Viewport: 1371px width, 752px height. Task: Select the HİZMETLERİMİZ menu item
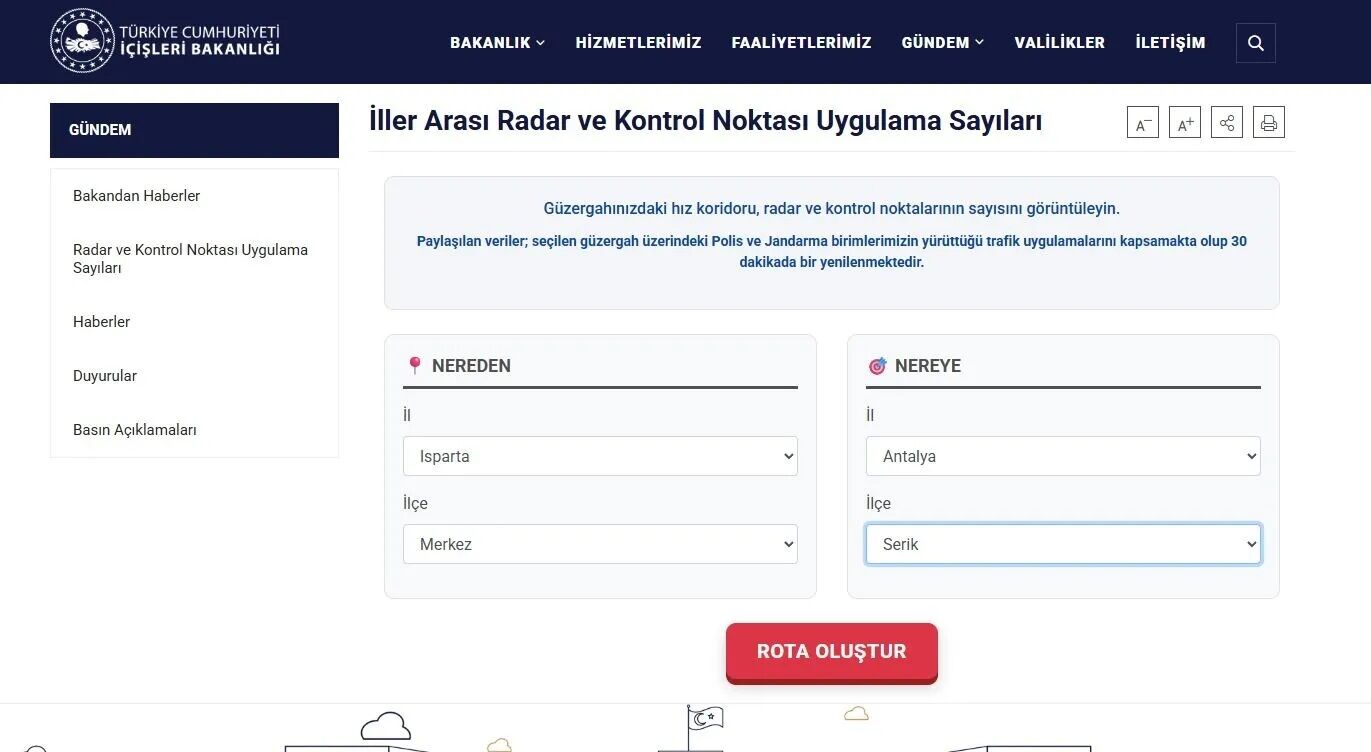point(638,42)
